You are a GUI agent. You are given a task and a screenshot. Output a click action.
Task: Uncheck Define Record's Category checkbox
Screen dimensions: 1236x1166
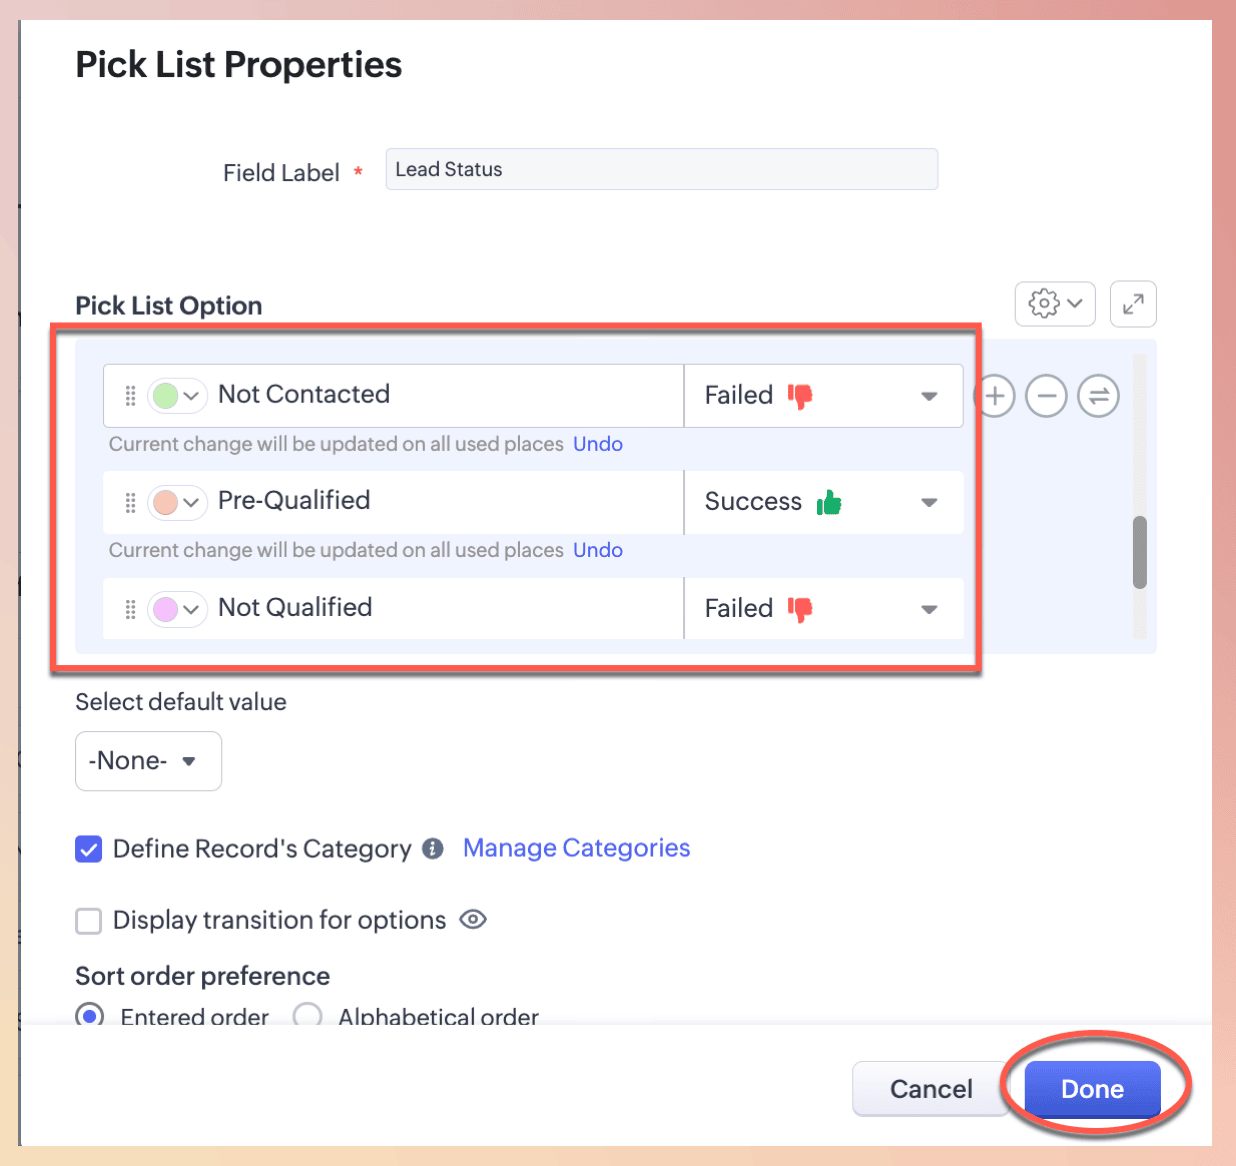tap(89, 849)
